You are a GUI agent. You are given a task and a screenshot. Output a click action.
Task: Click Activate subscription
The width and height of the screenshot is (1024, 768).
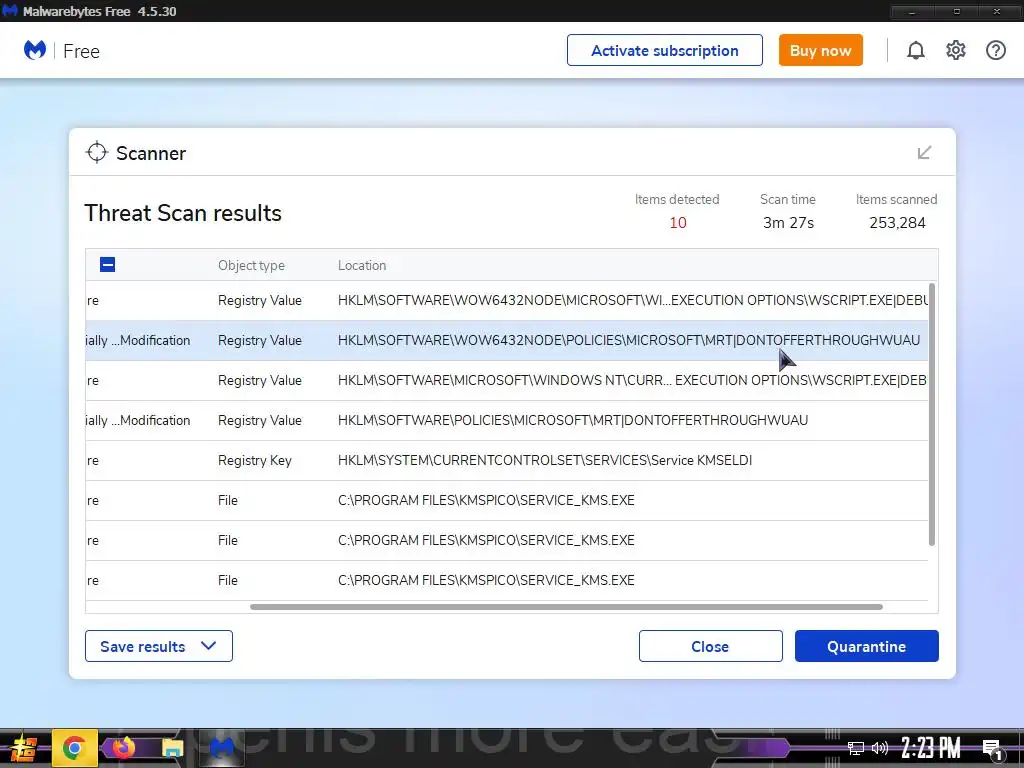click(665, 50)
